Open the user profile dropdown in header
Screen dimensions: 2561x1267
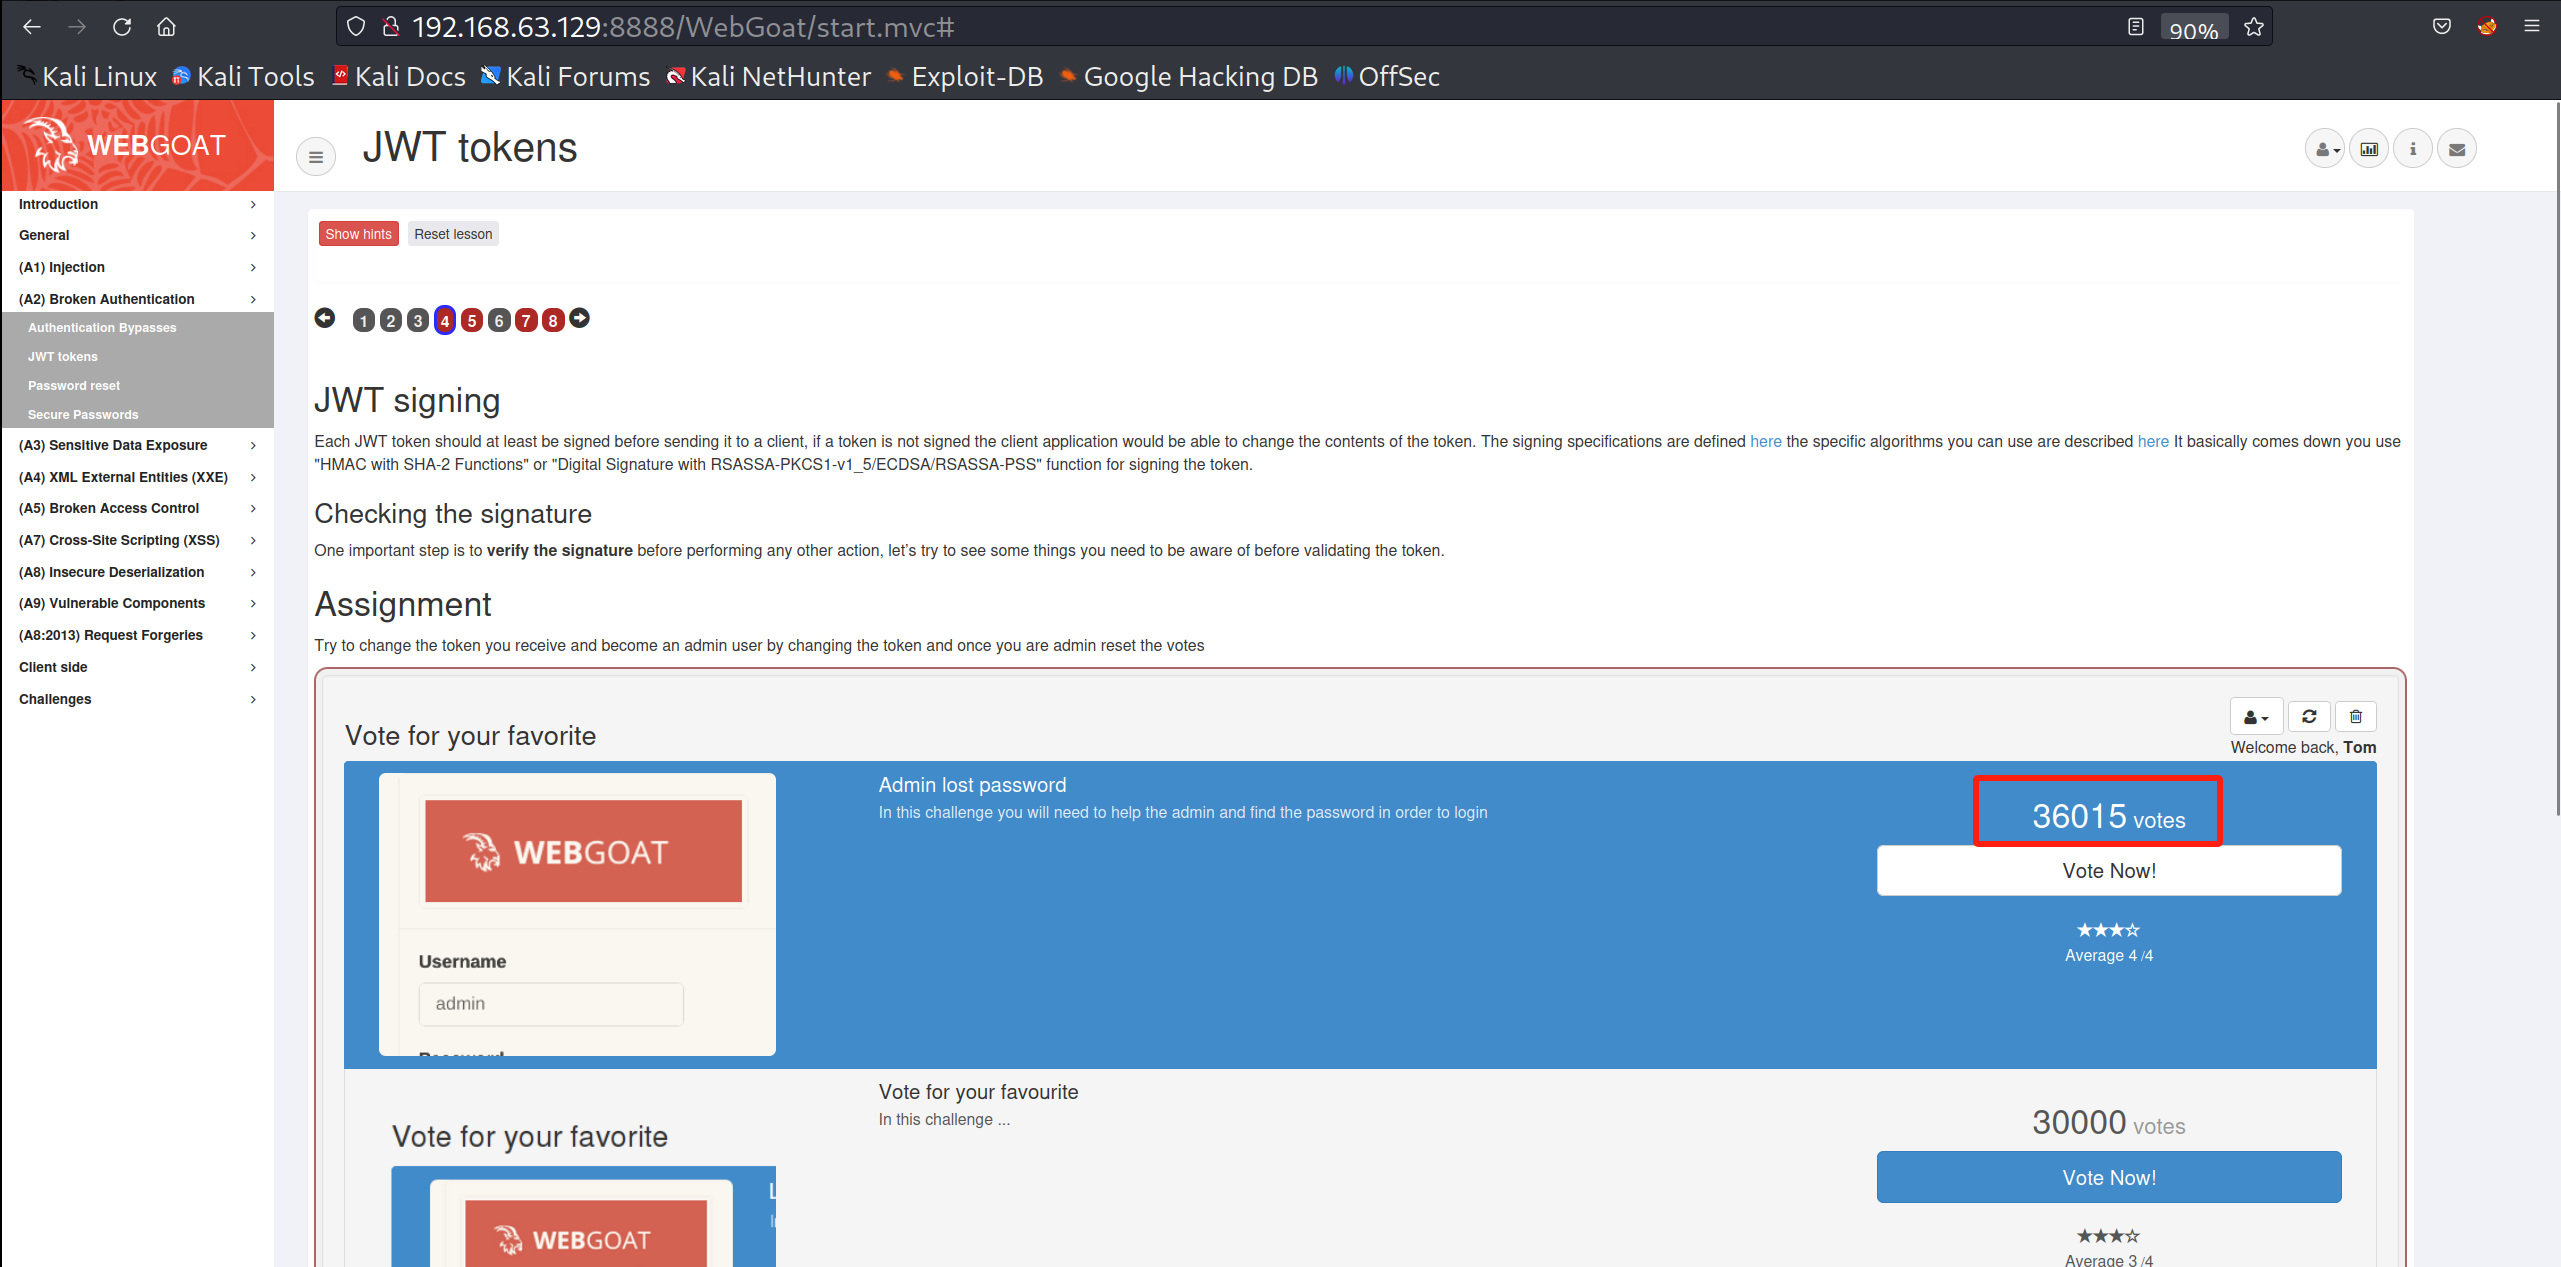pos(2325,149)
